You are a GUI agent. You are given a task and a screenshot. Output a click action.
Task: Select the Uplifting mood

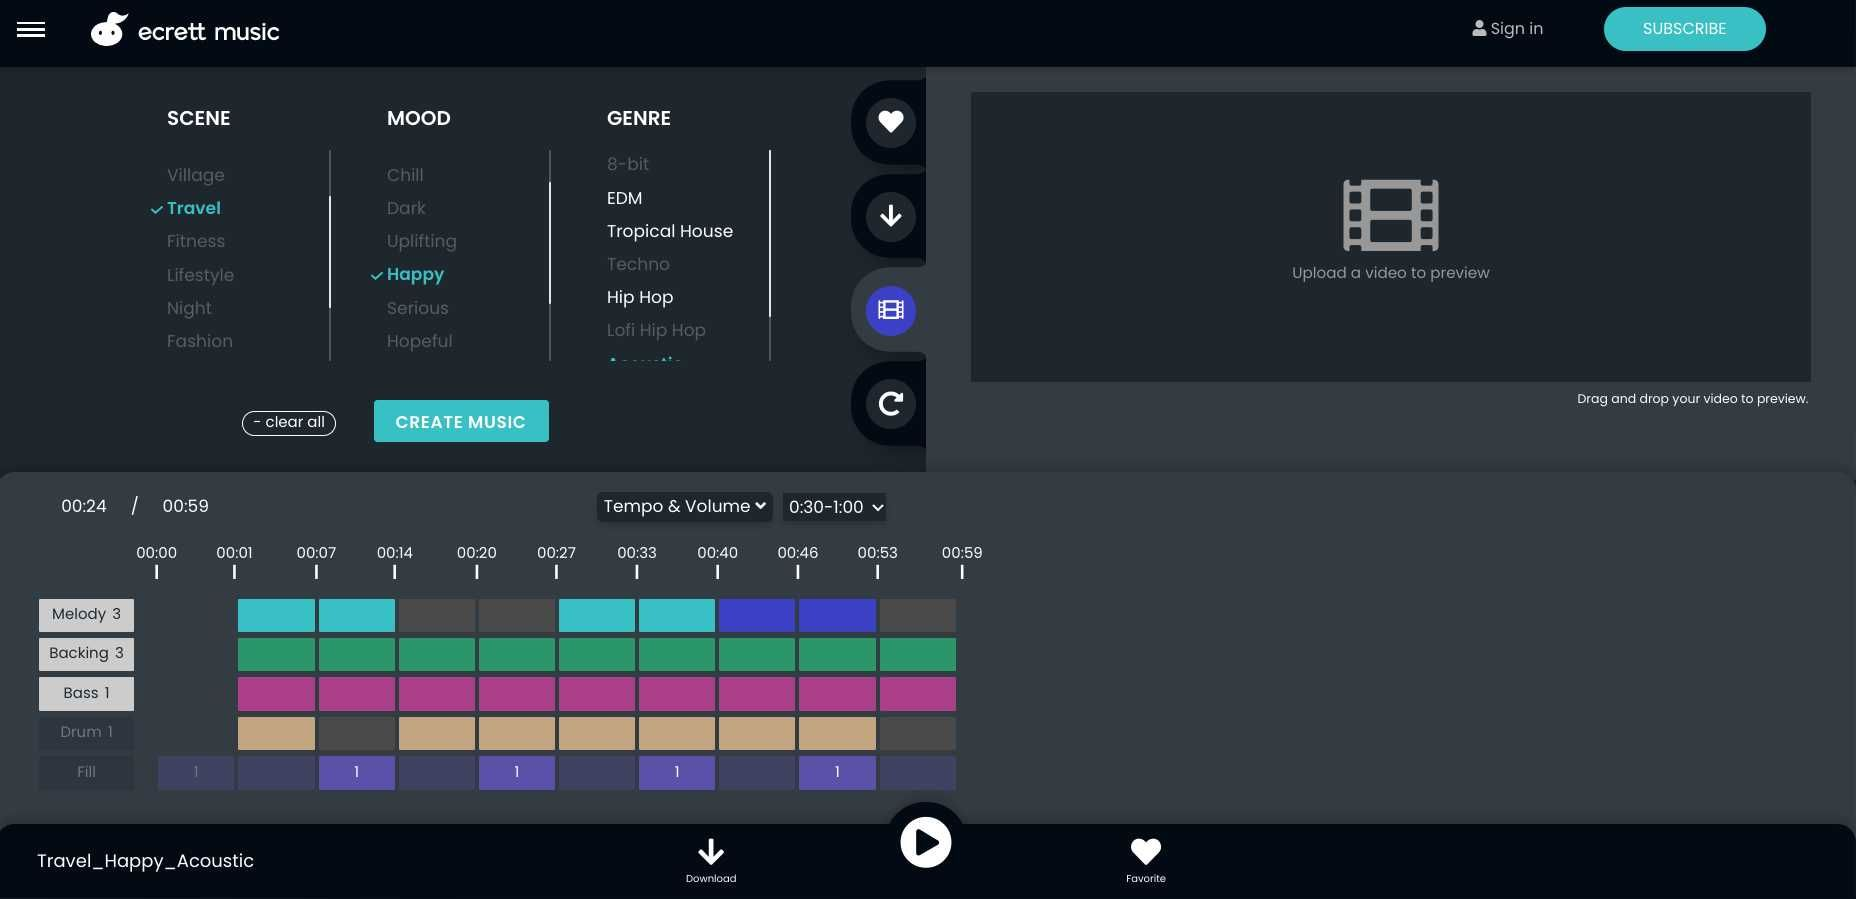[x=421, y=241]
